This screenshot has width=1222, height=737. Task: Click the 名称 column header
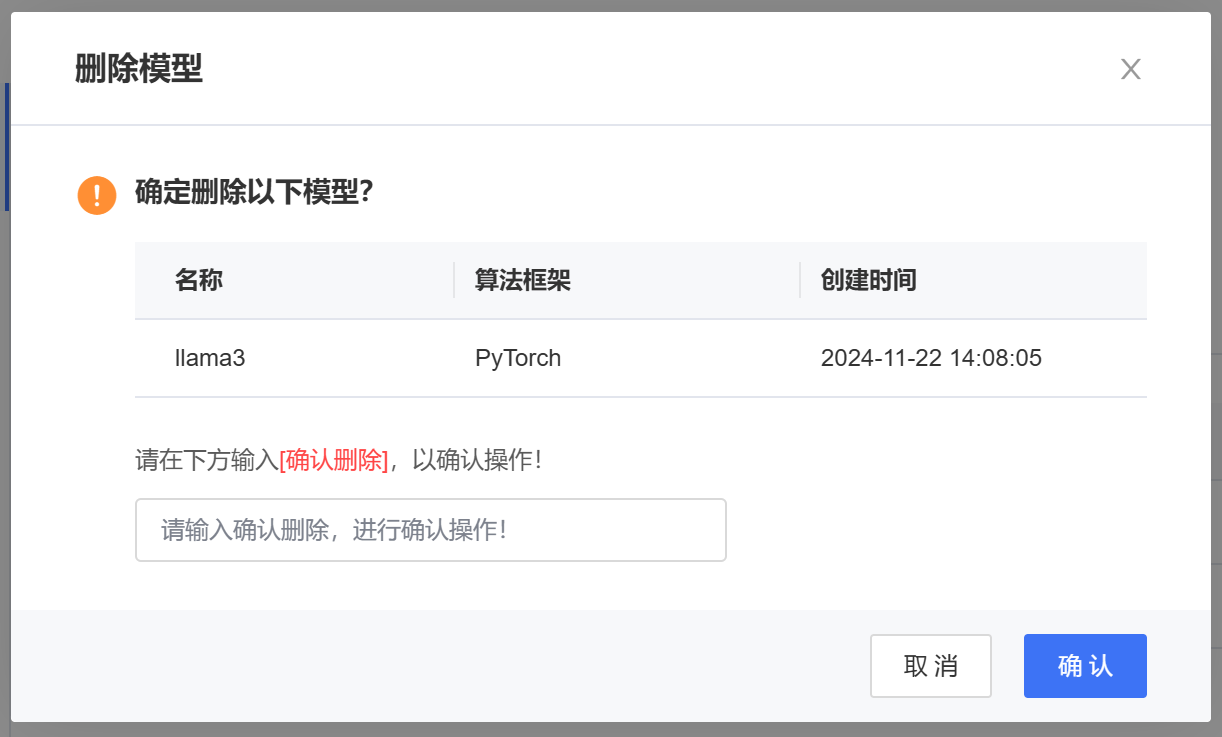click(199, 280)
